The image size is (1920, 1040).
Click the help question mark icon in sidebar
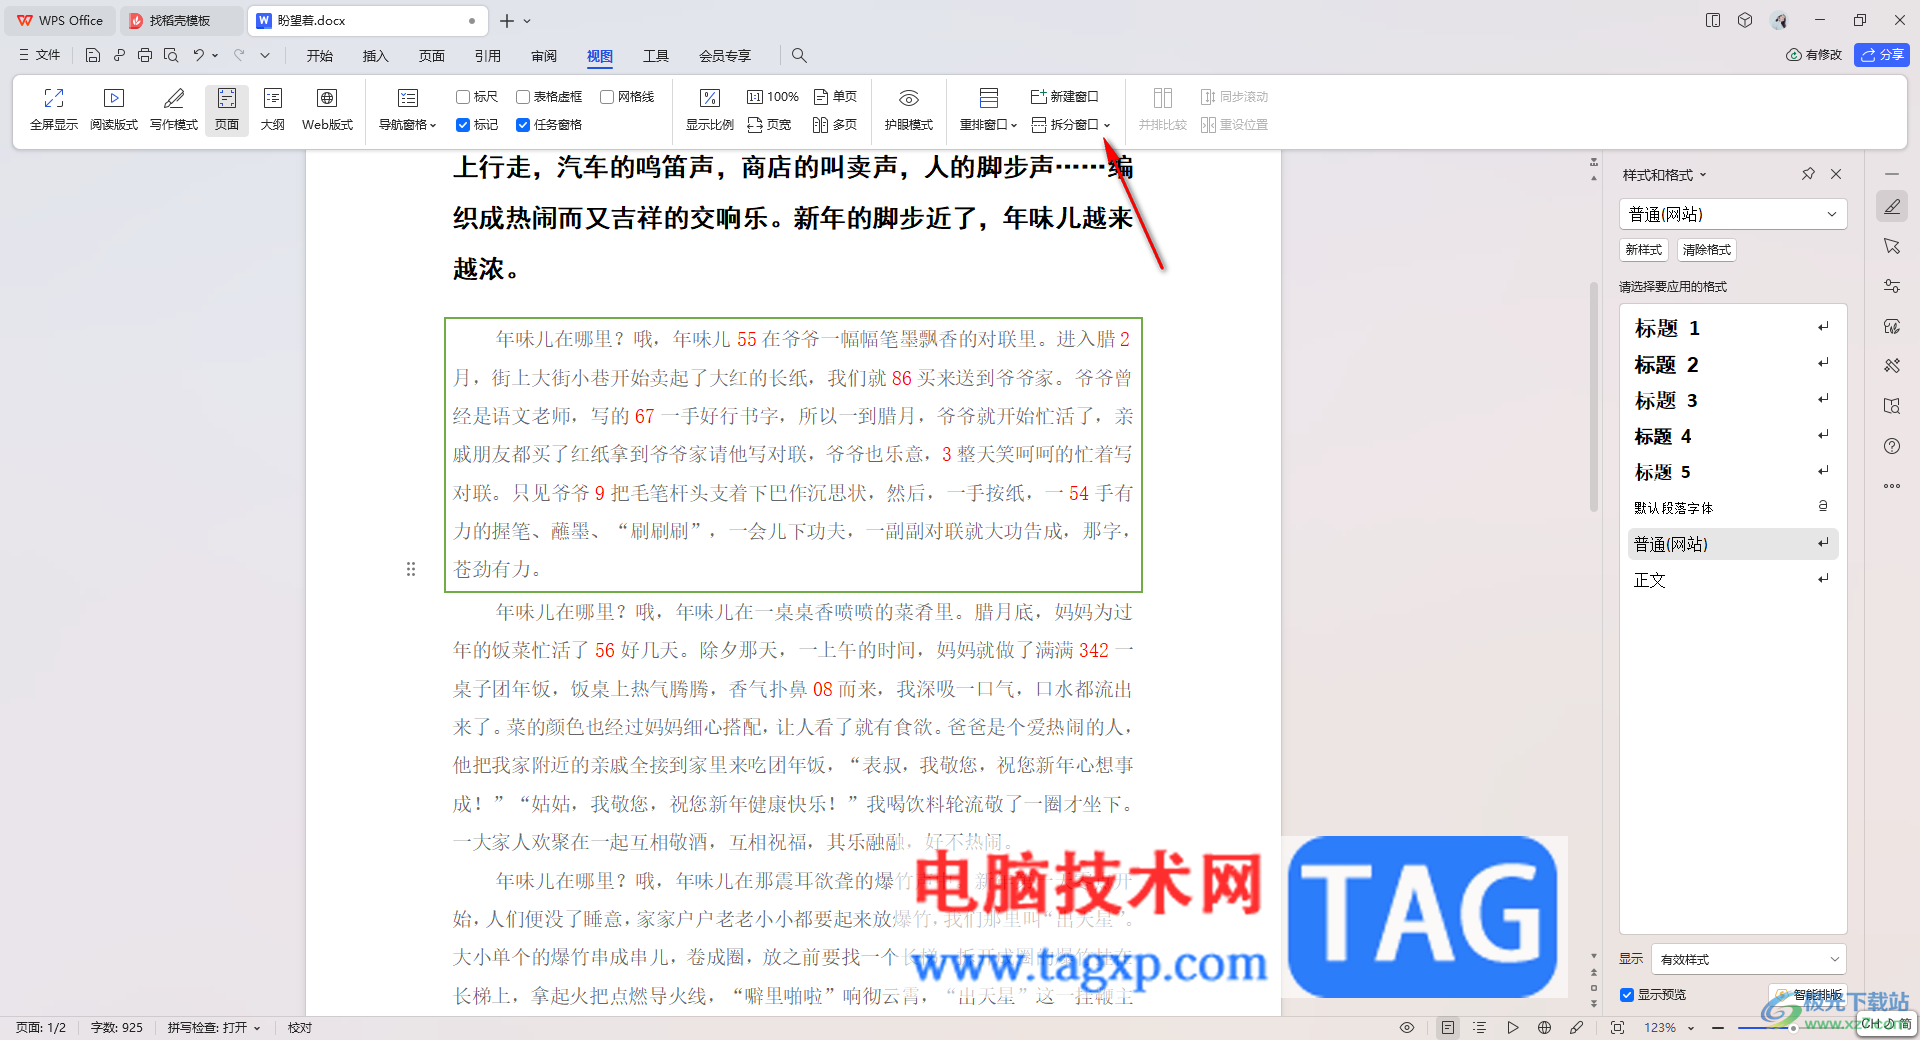point(1892,446)
